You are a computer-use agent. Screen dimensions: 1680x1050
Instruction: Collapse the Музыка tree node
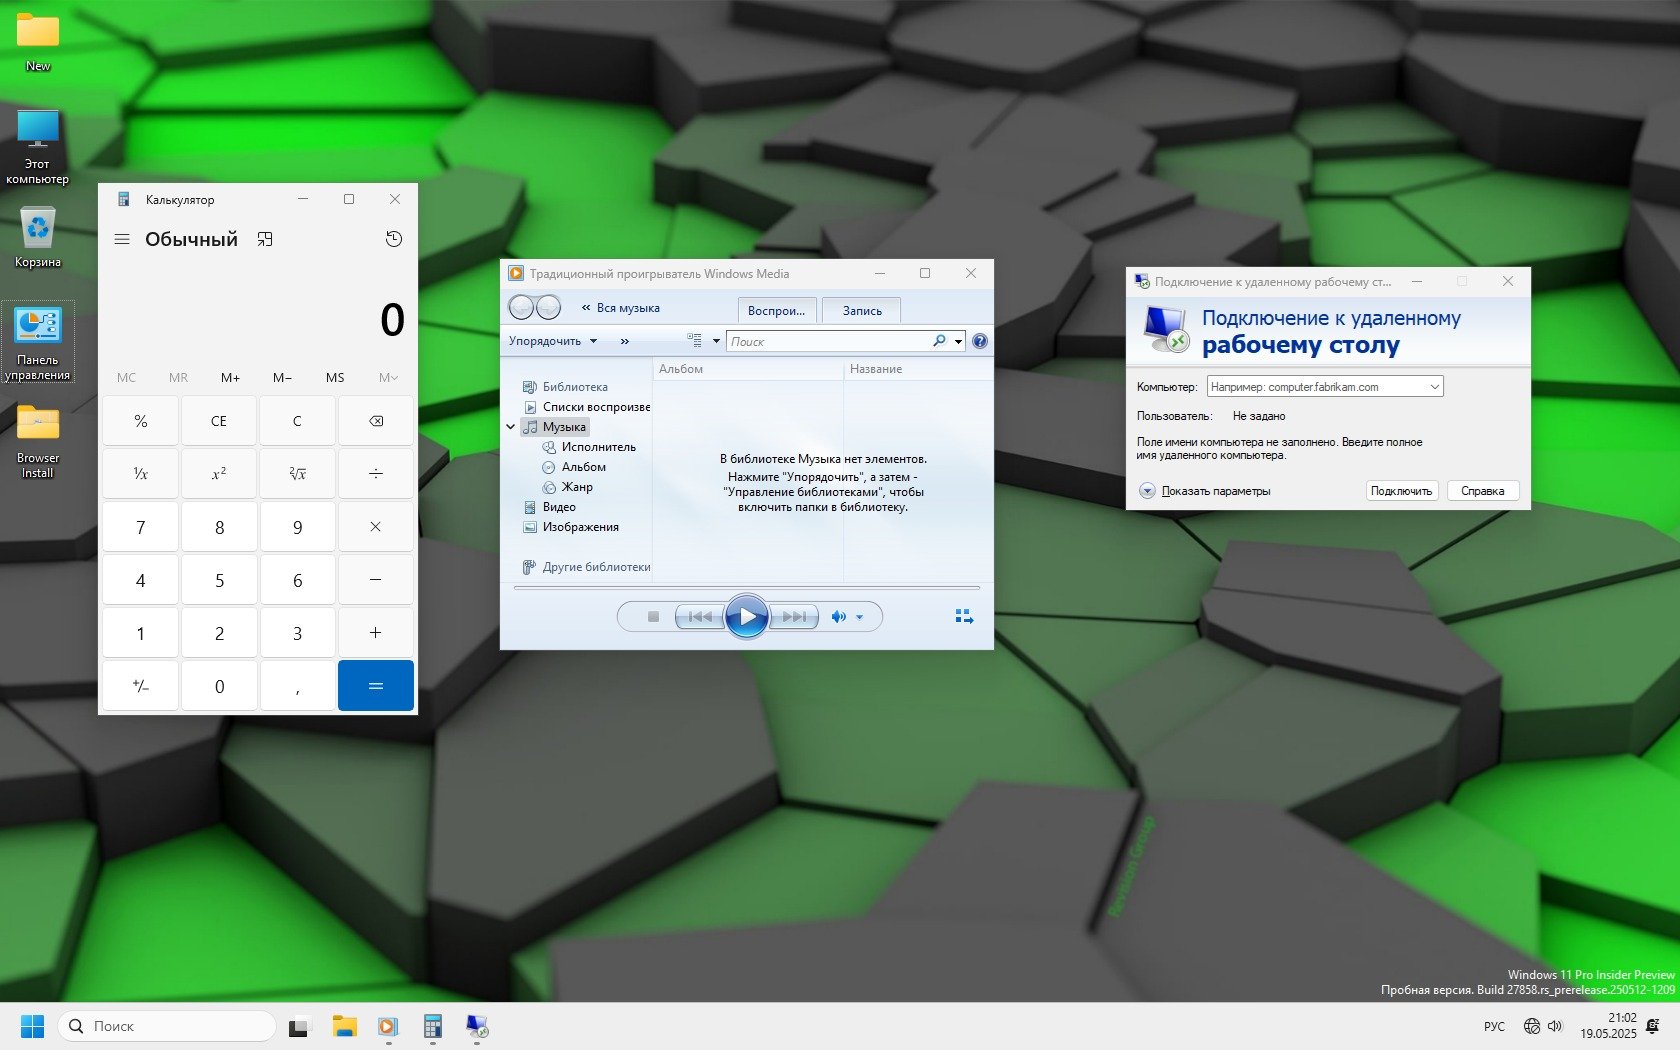(x=511, y=427)
